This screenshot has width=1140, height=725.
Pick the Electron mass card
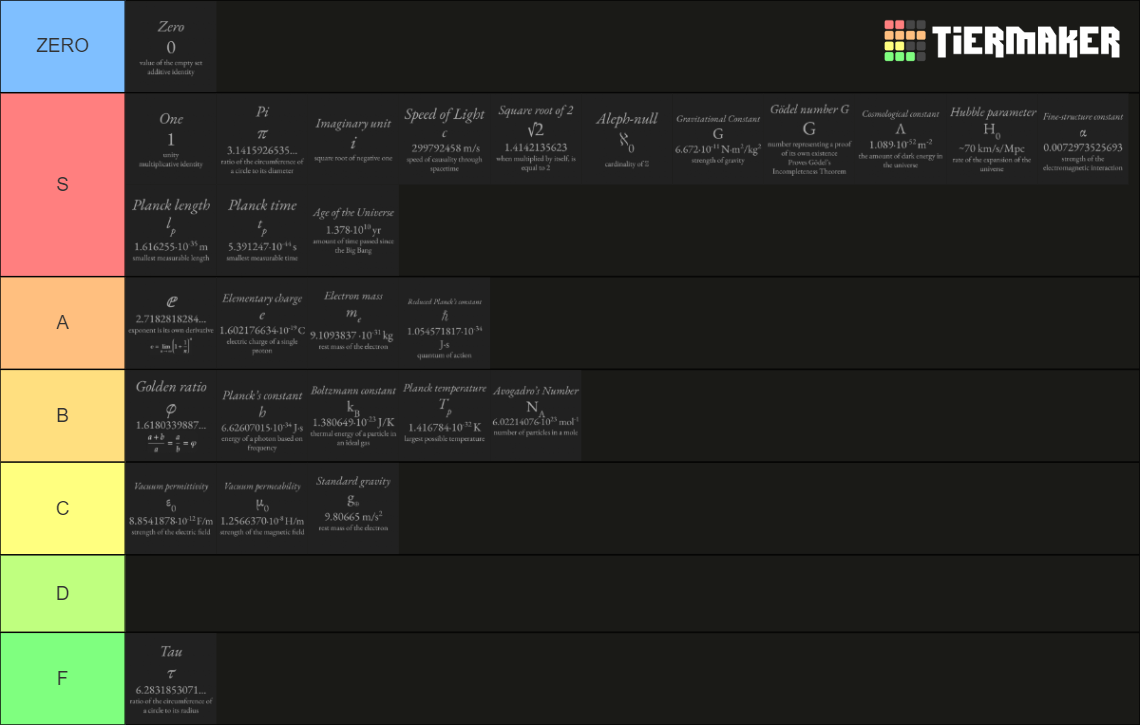click(x=353, y=323)
